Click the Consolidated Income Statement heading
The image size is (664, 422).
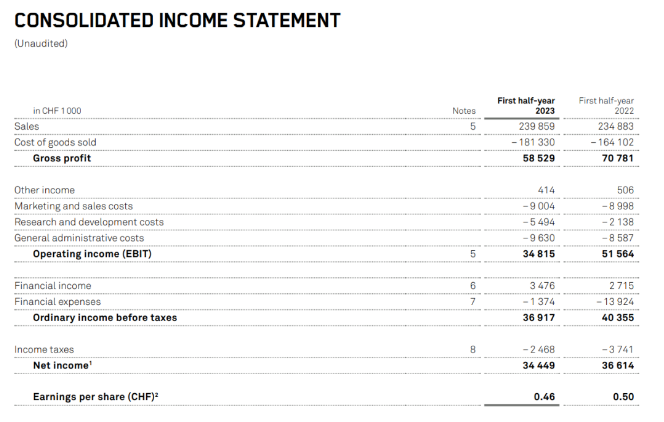click(177, 20)
